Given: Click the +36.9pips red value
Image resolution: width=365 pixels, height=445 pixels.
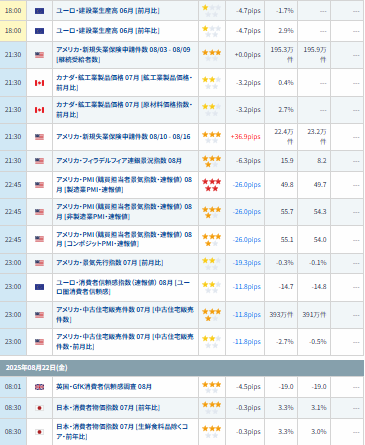Looking at the screenshot, I should [246, 137].
